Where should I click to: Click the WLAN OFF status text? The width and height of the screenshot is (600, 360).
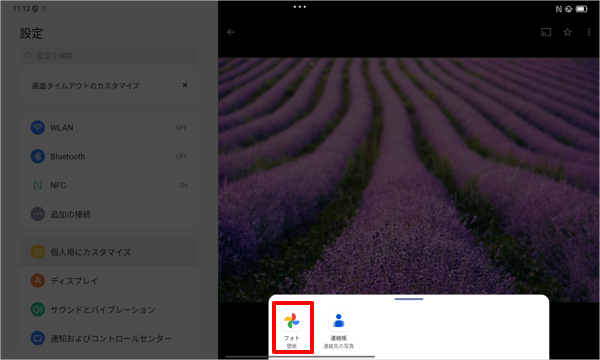click(x=181, y=128)
